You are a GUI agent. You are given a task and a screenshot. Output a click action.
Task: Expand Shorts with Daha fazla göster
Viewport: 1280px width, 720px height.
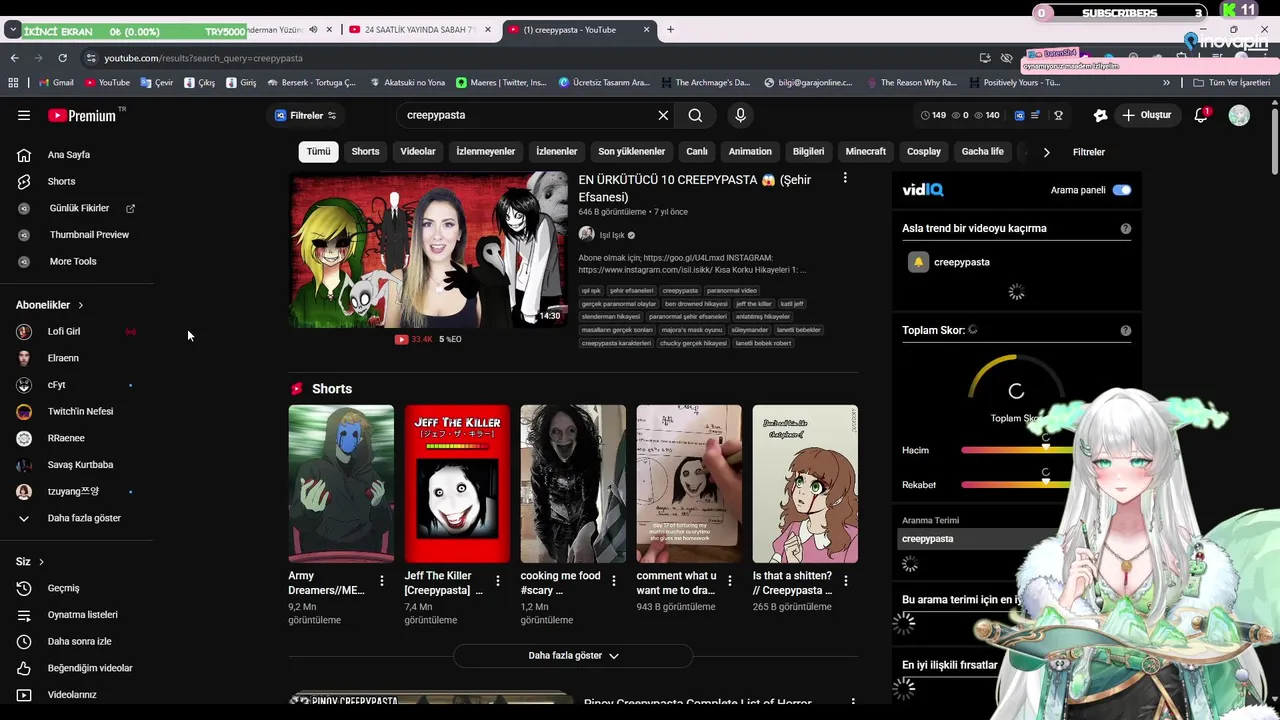click(573, 656)
